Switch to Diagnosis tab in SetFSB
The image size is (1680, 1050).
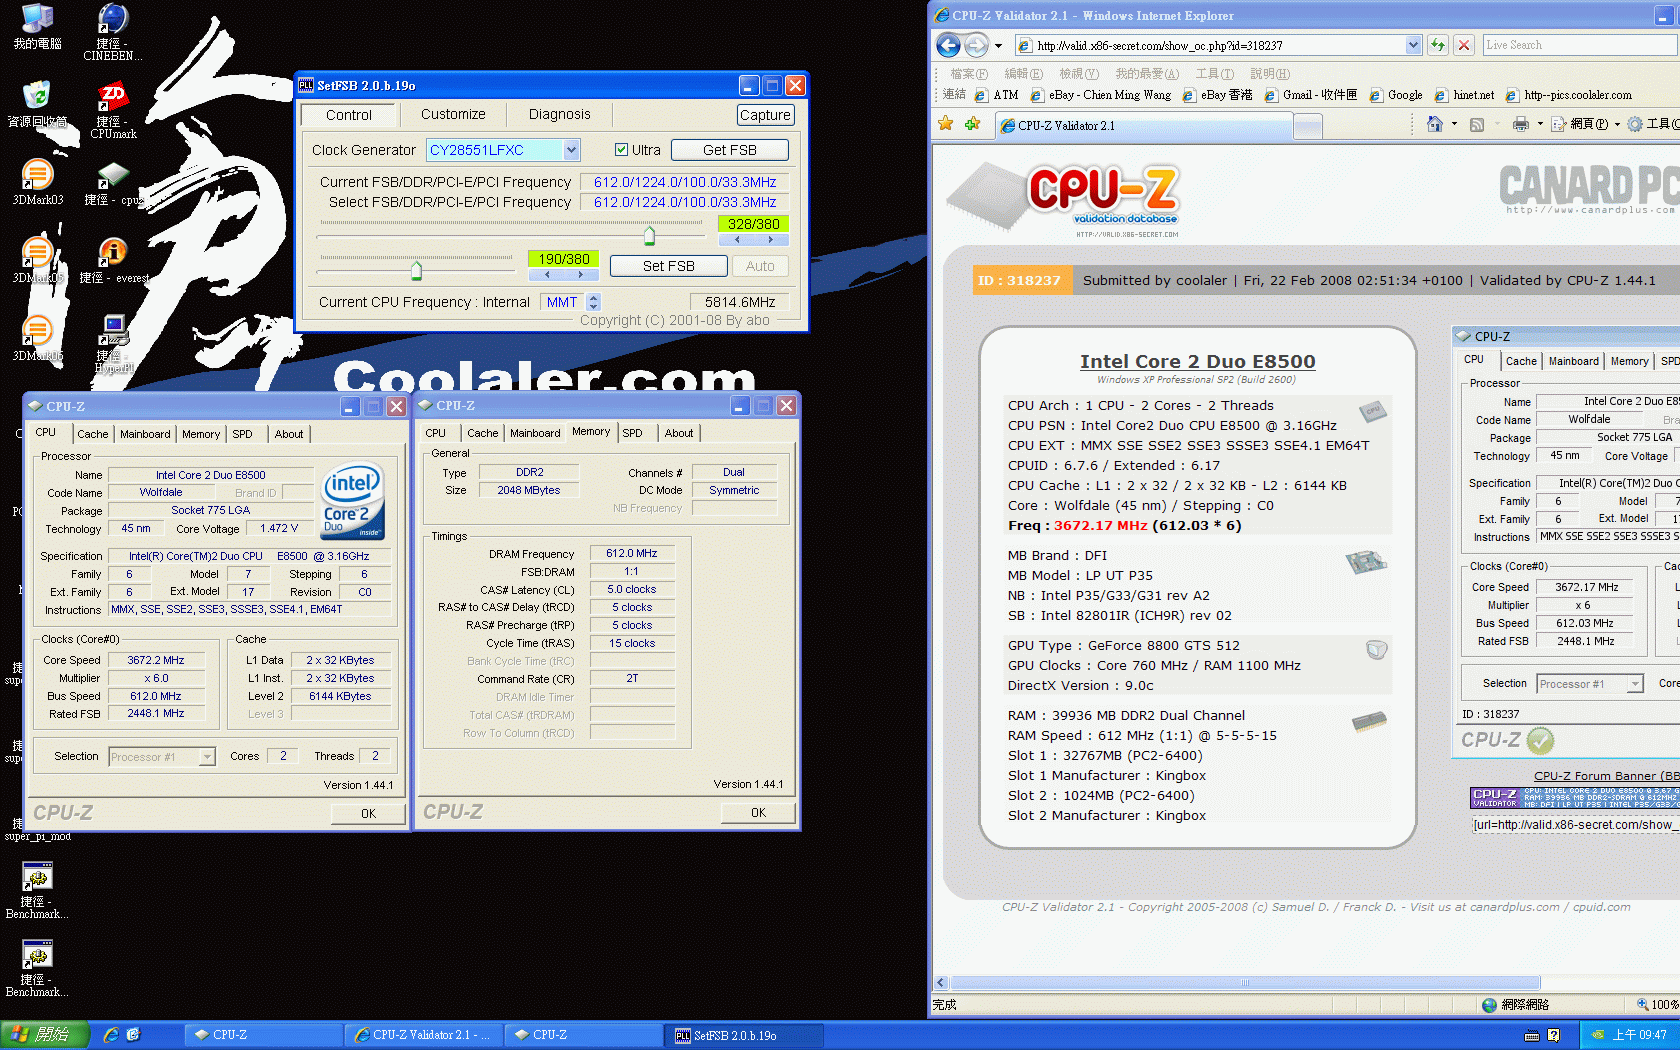point(559,115)
